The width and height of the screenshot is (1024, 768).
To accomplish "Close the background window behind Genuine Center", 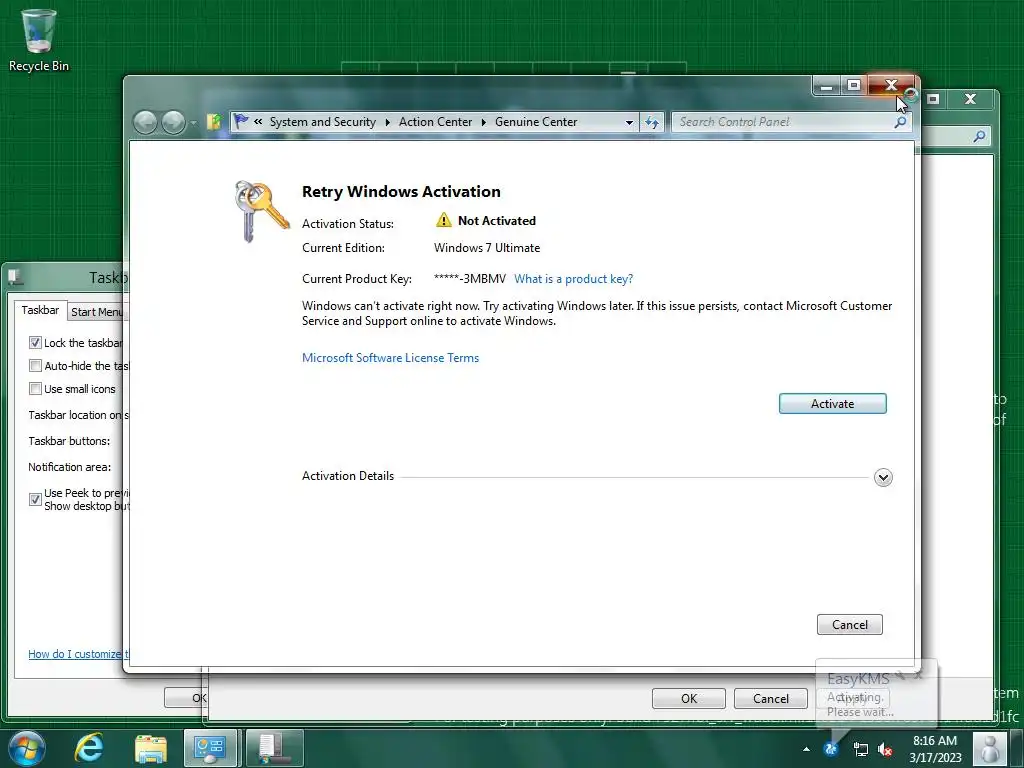I will [x=970, y=99].
